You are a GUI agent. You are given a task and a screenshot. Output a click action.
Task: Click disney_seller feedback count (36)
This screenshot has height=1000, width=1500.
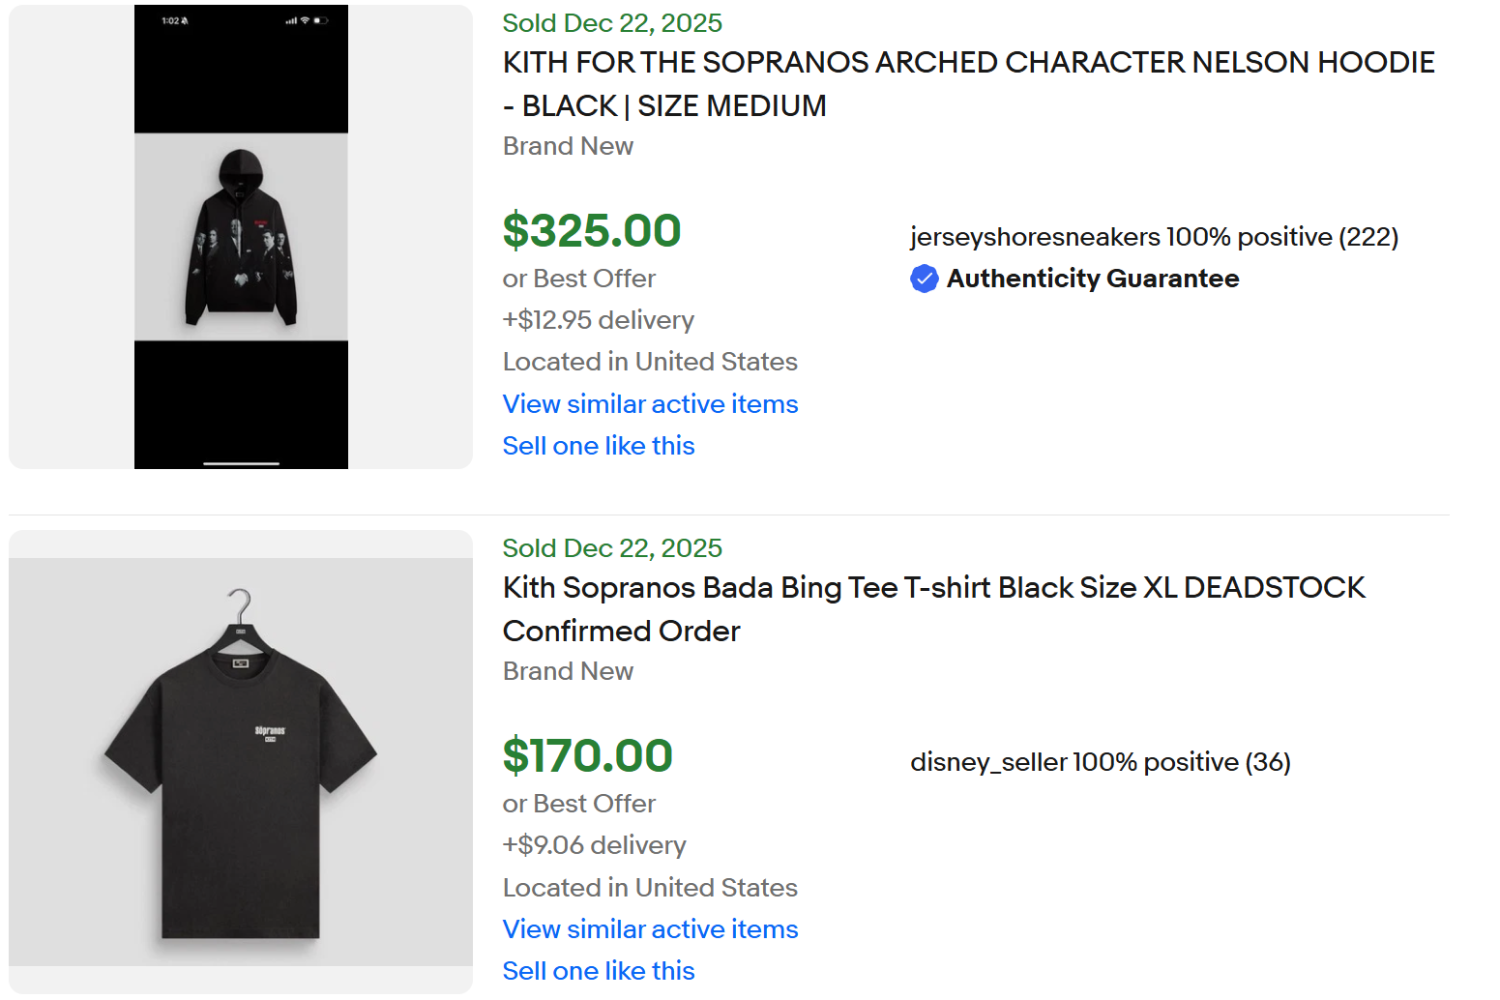click(x=1266, y=762)
